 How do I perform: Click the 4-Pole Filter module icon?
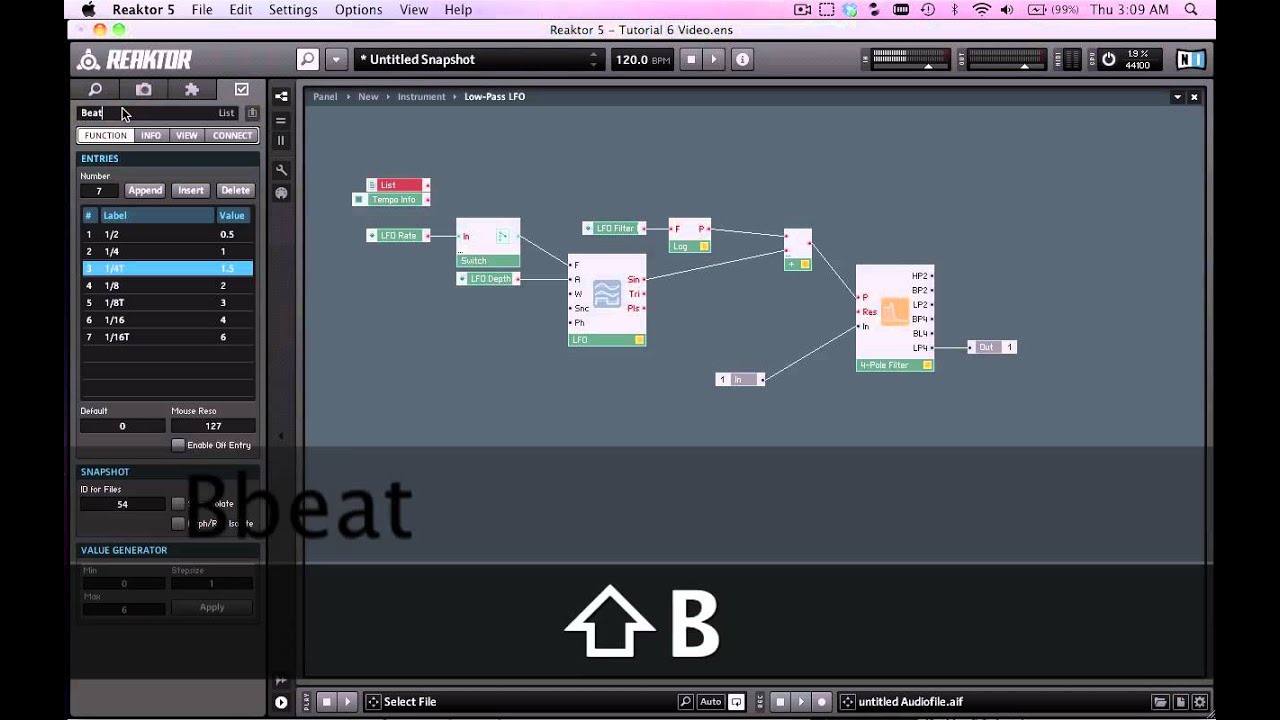coord(894,311)
